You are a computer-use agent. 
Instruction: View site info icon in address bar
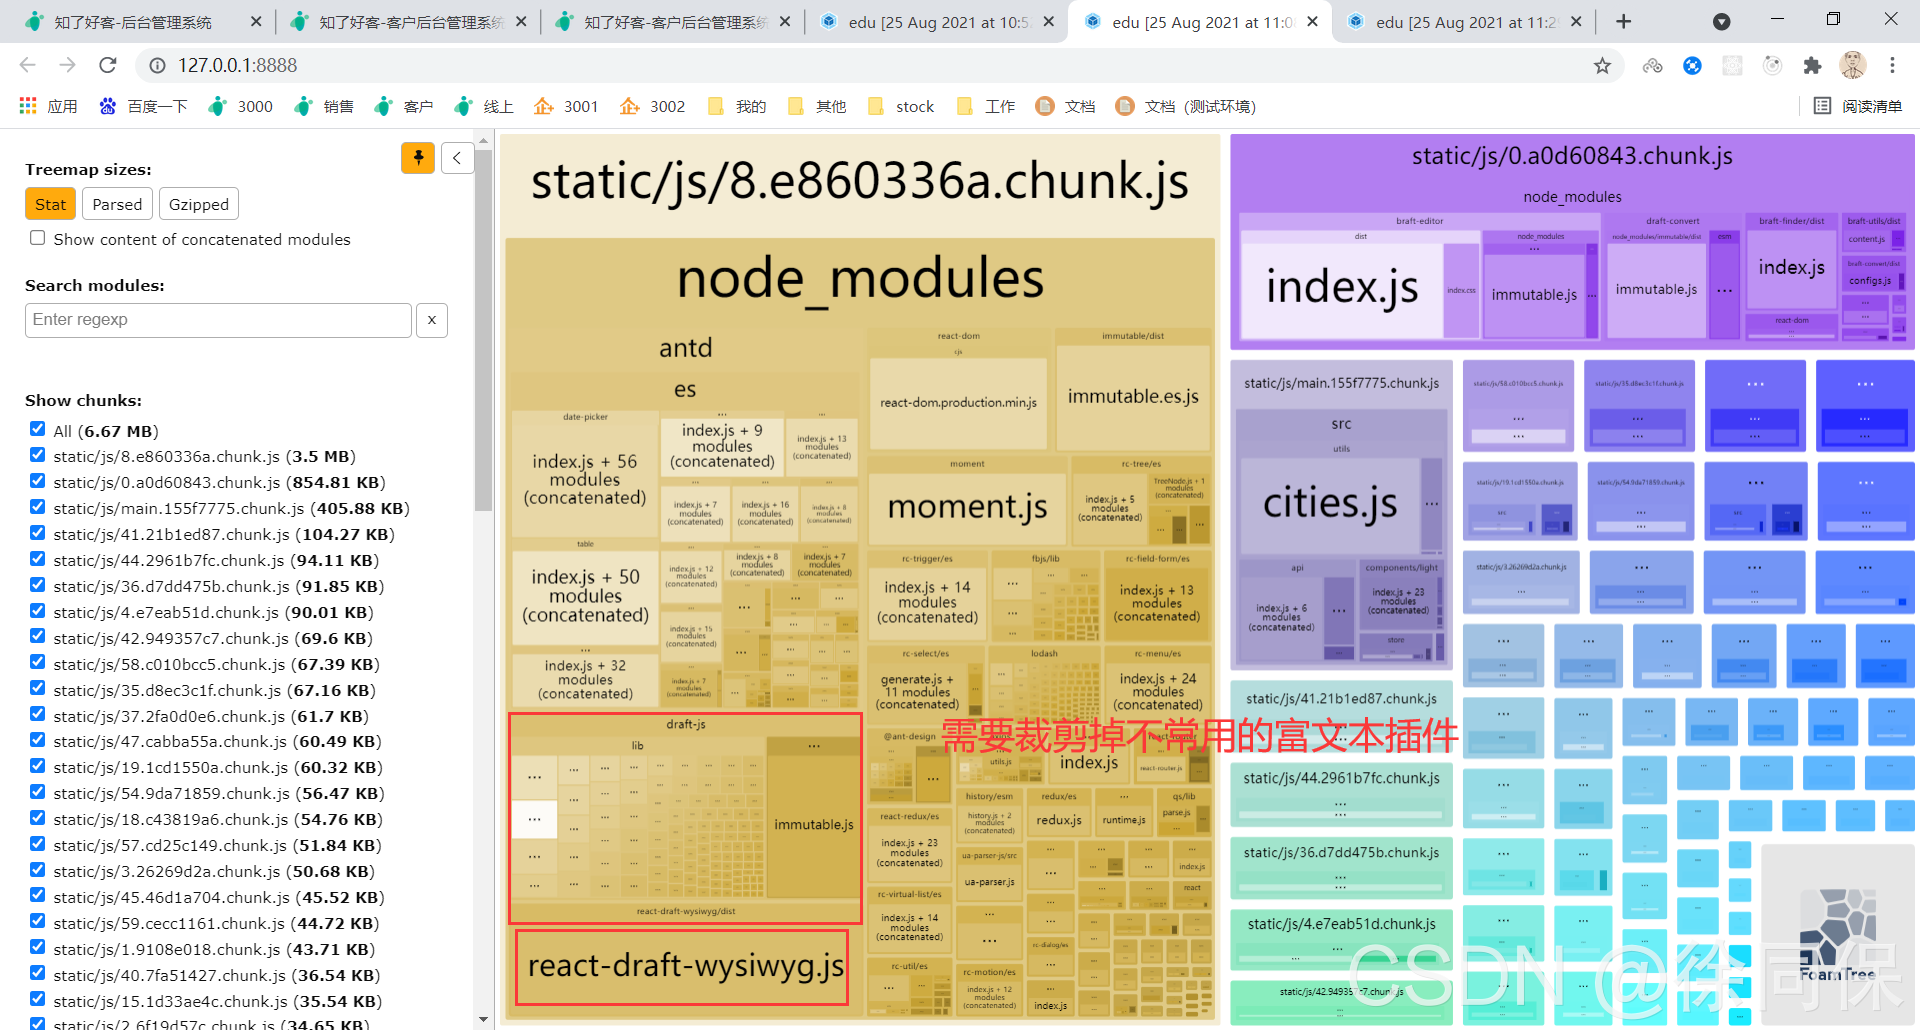(157, 65)
